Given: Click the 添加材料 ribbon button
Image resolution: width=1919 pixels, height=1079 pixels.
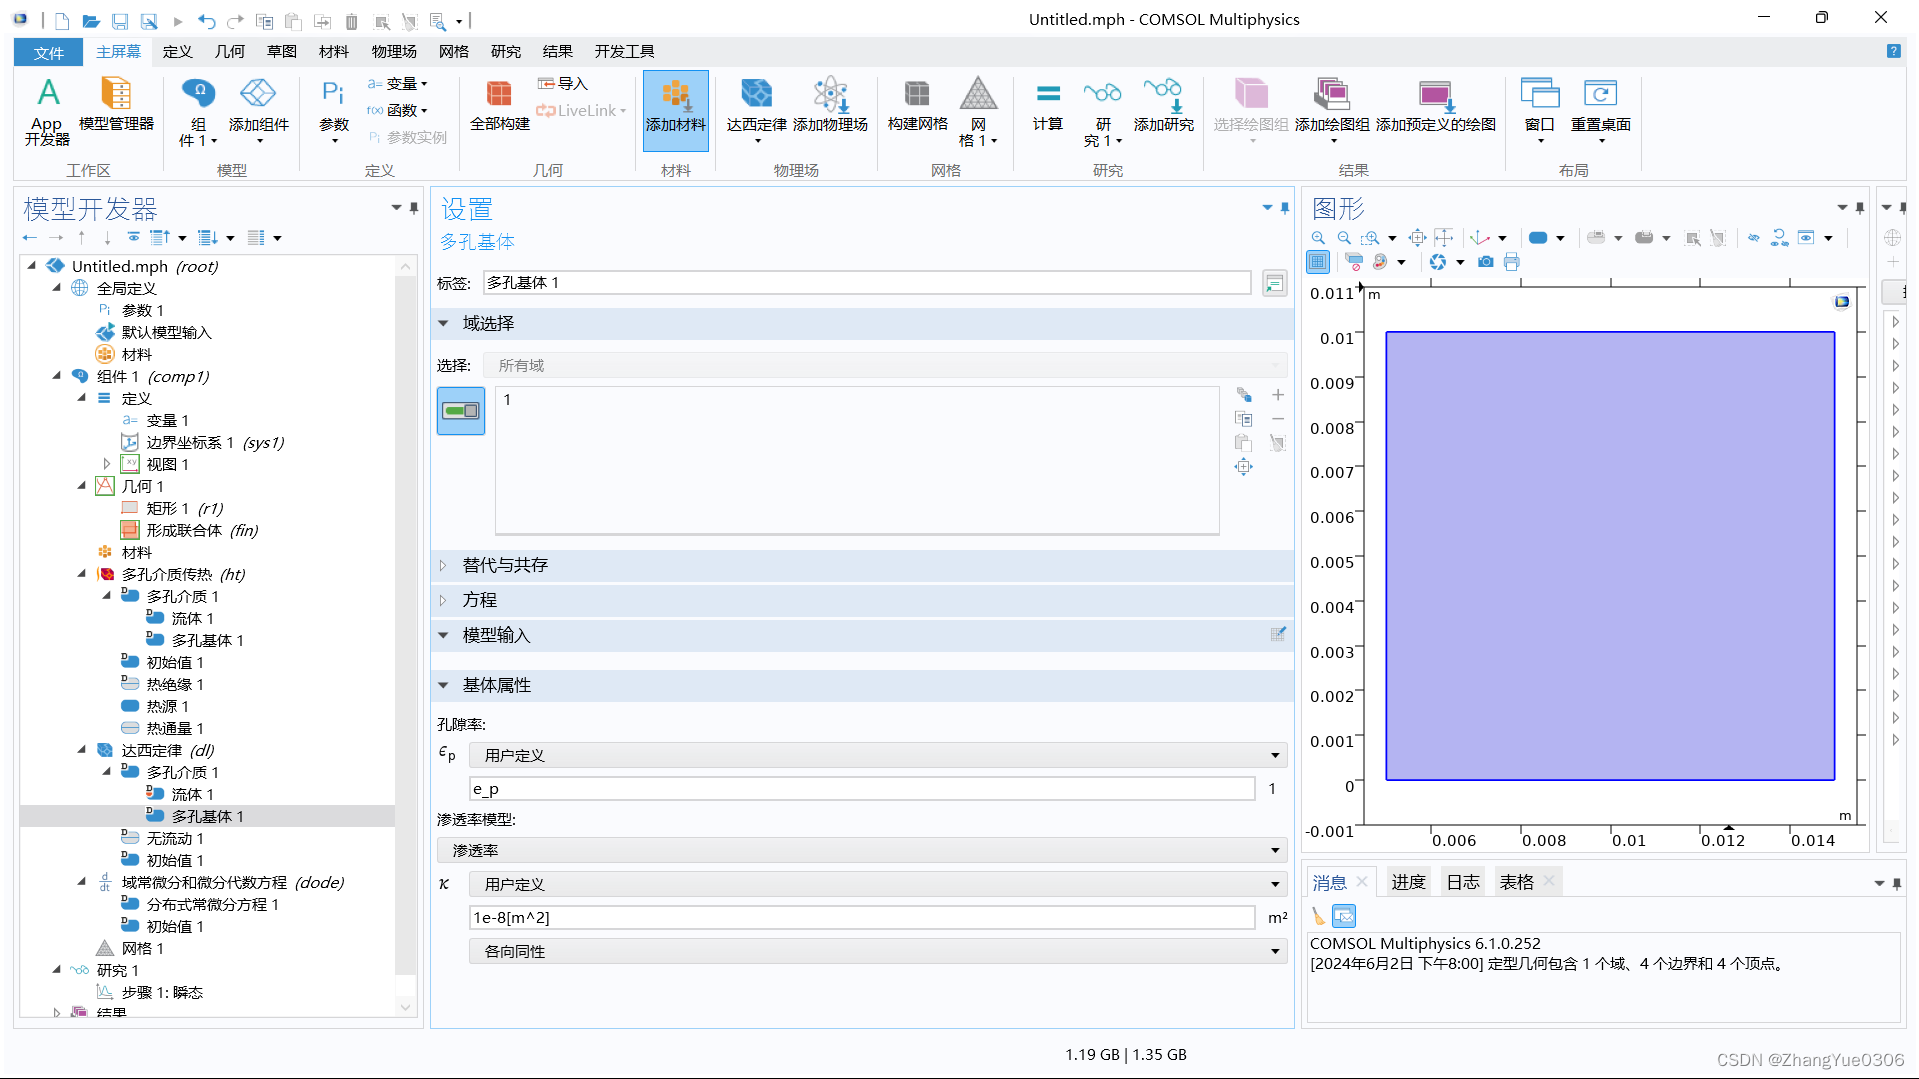Looking at the screenshot, I should (x=675, y=110).
